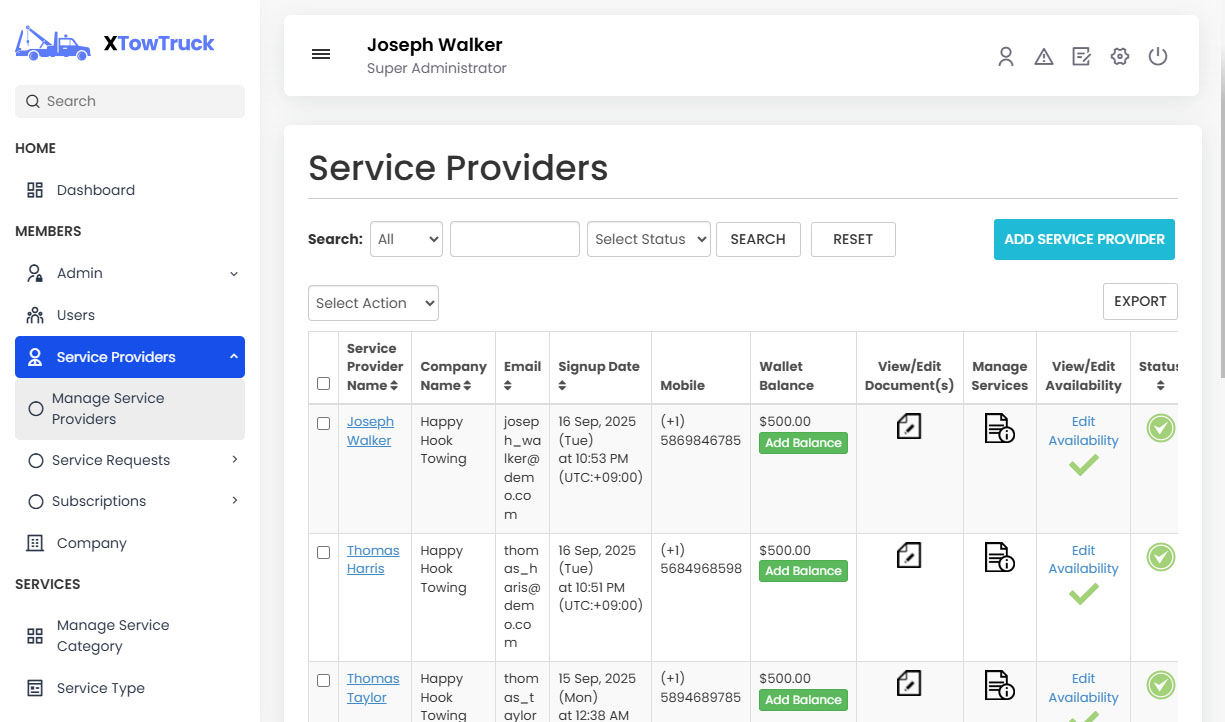1225x722 pixels.
Task: Open the Select Status dropdown
Action: 648,239
